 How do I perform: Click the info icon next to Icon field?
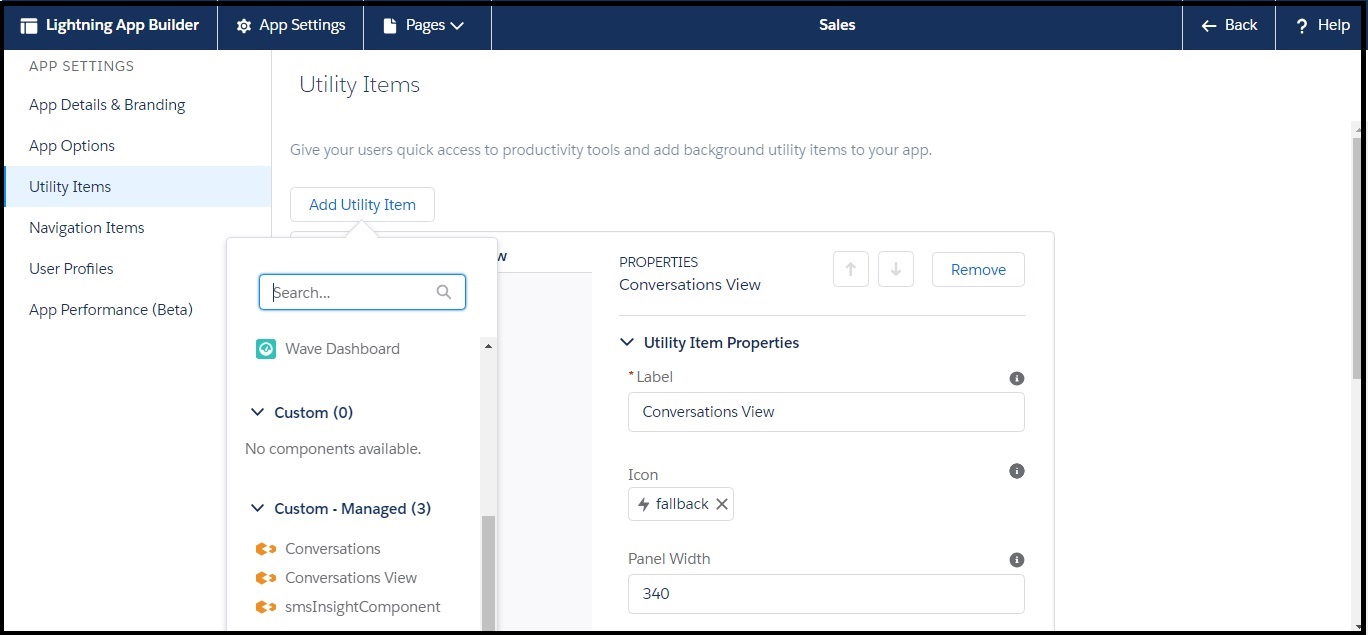[1017, 470]
